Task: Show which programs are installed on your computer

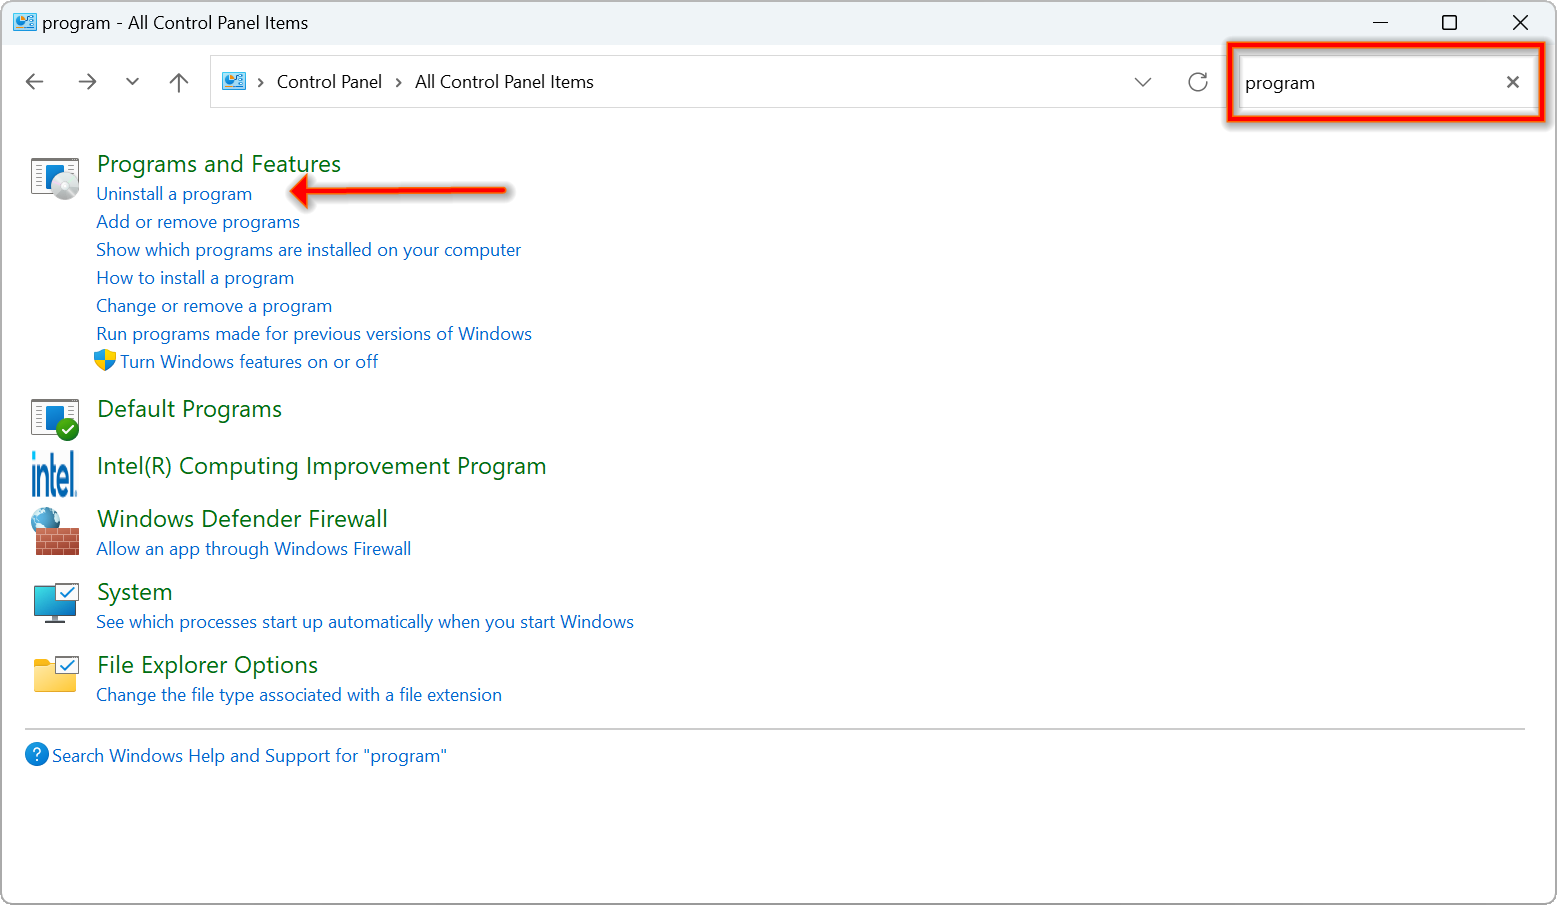Action: 308,250
